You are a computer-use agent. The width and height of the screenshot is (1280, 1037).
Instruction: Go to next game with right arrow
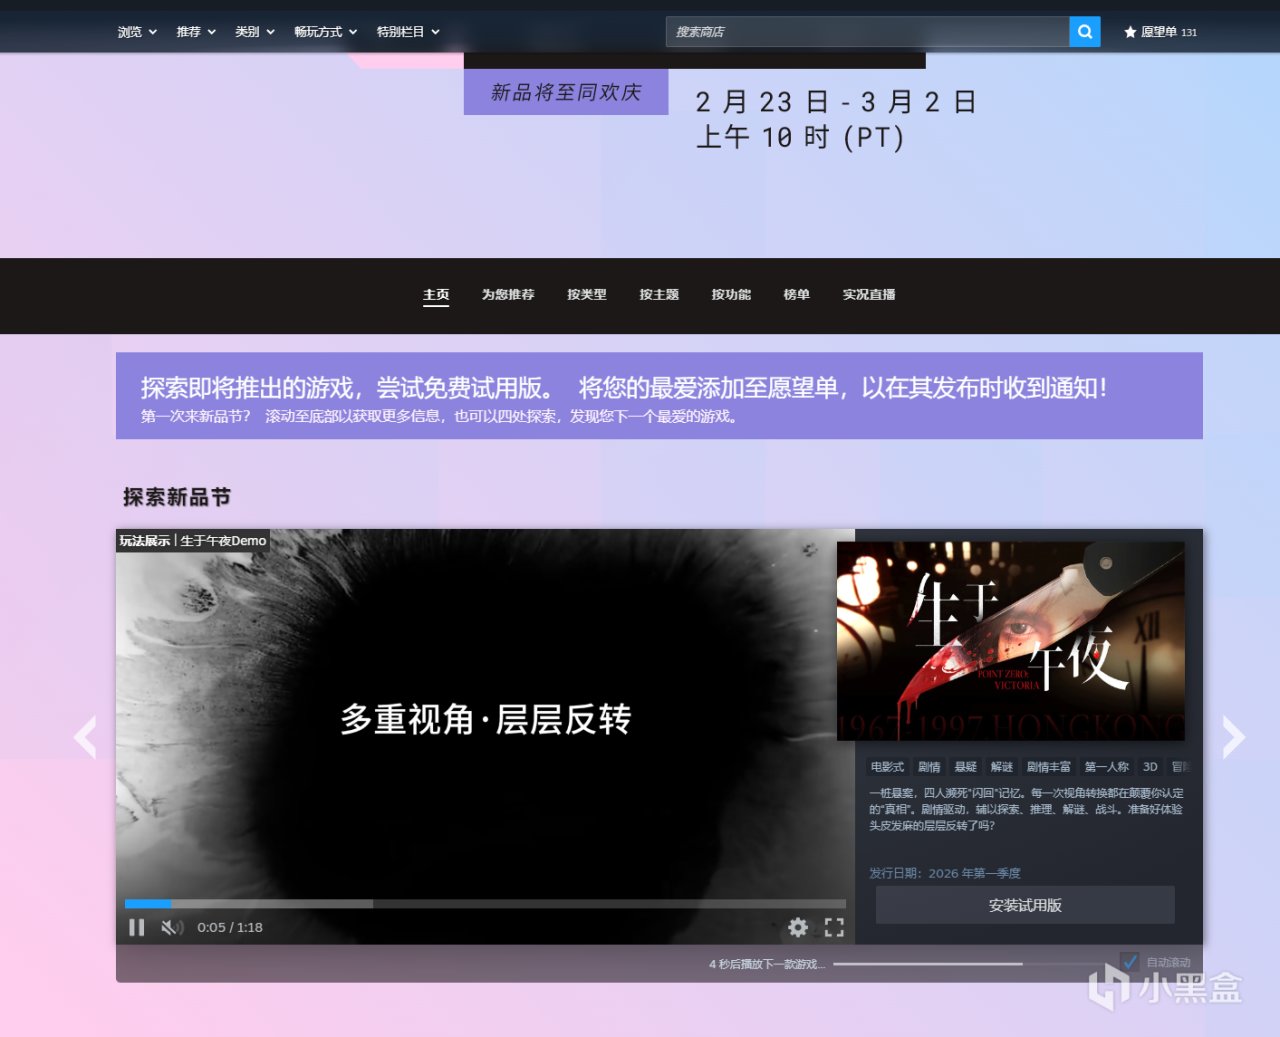pyautogui.click(x=1234, y=737)
